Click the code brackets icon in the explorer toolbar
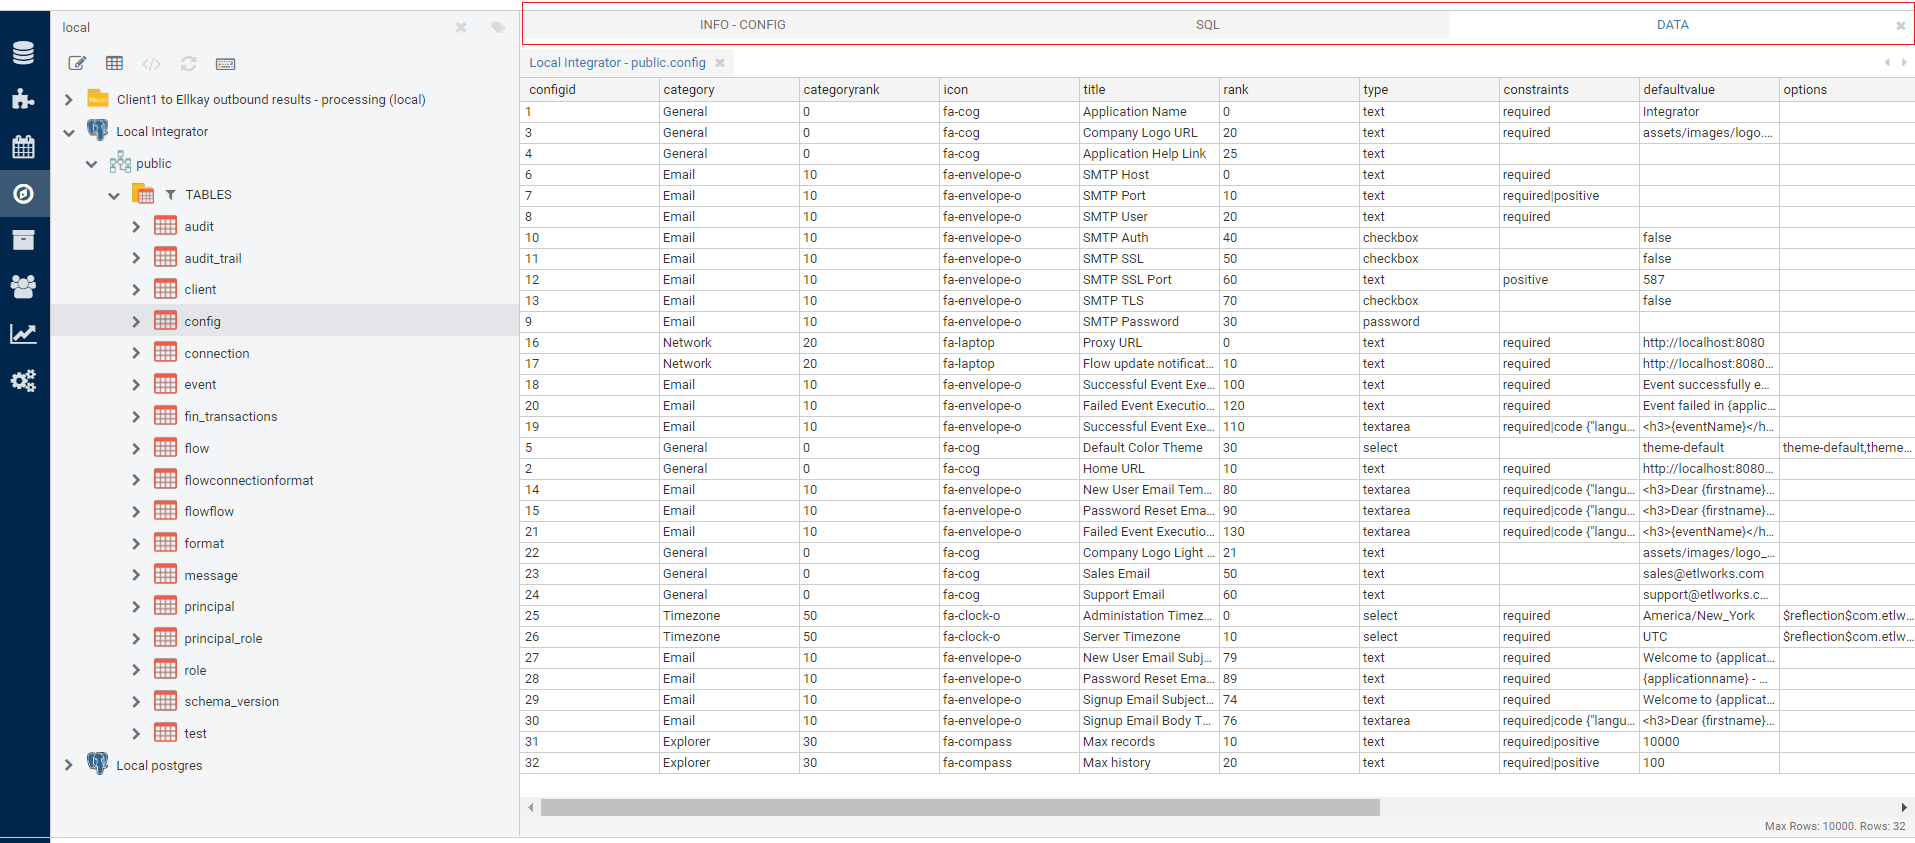1915x843 pixels. [151, 64]
